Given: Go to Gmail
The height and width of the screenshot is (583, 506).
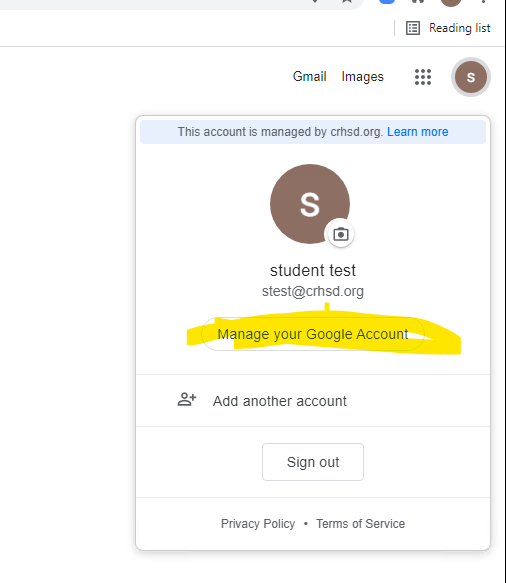Looking at the screenshot, I should click(x=309, y=77).
